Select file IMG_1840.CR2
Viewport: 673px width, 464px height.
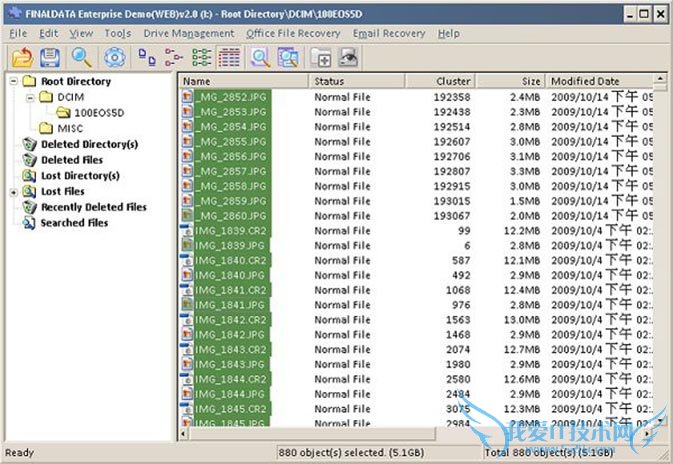pos(233,261)
